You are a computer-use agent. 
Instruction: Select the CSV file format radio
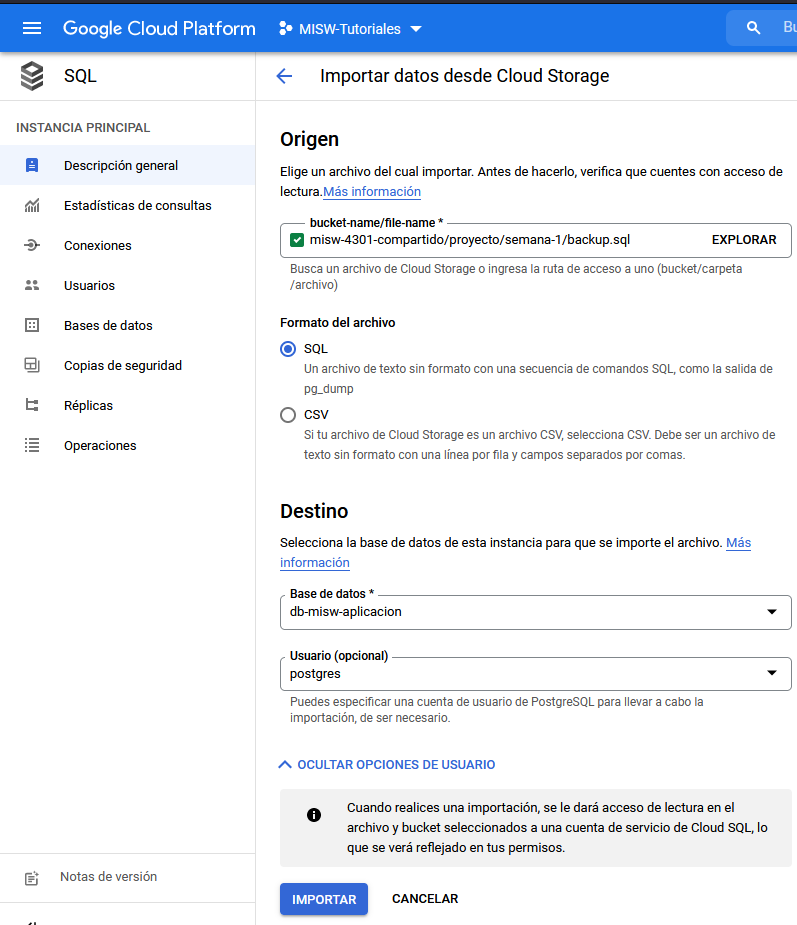pyautogui.click(x=288, y=415)
